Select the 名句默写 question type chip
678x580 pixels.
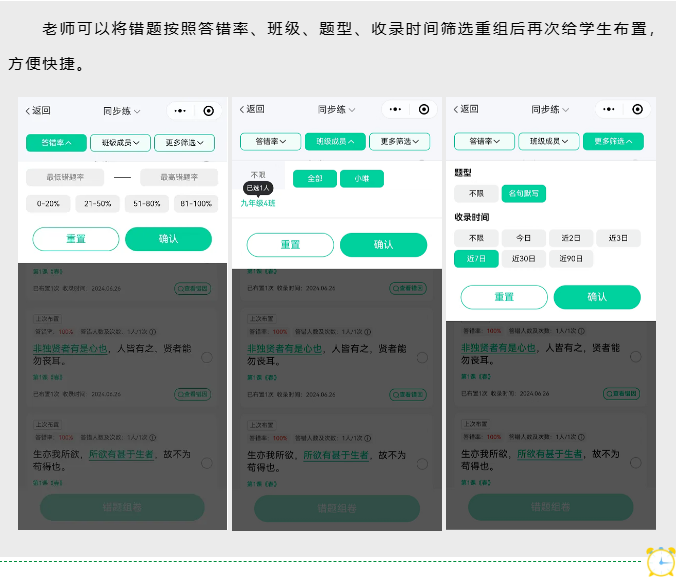pyautogui.click(x=523, y=193)
